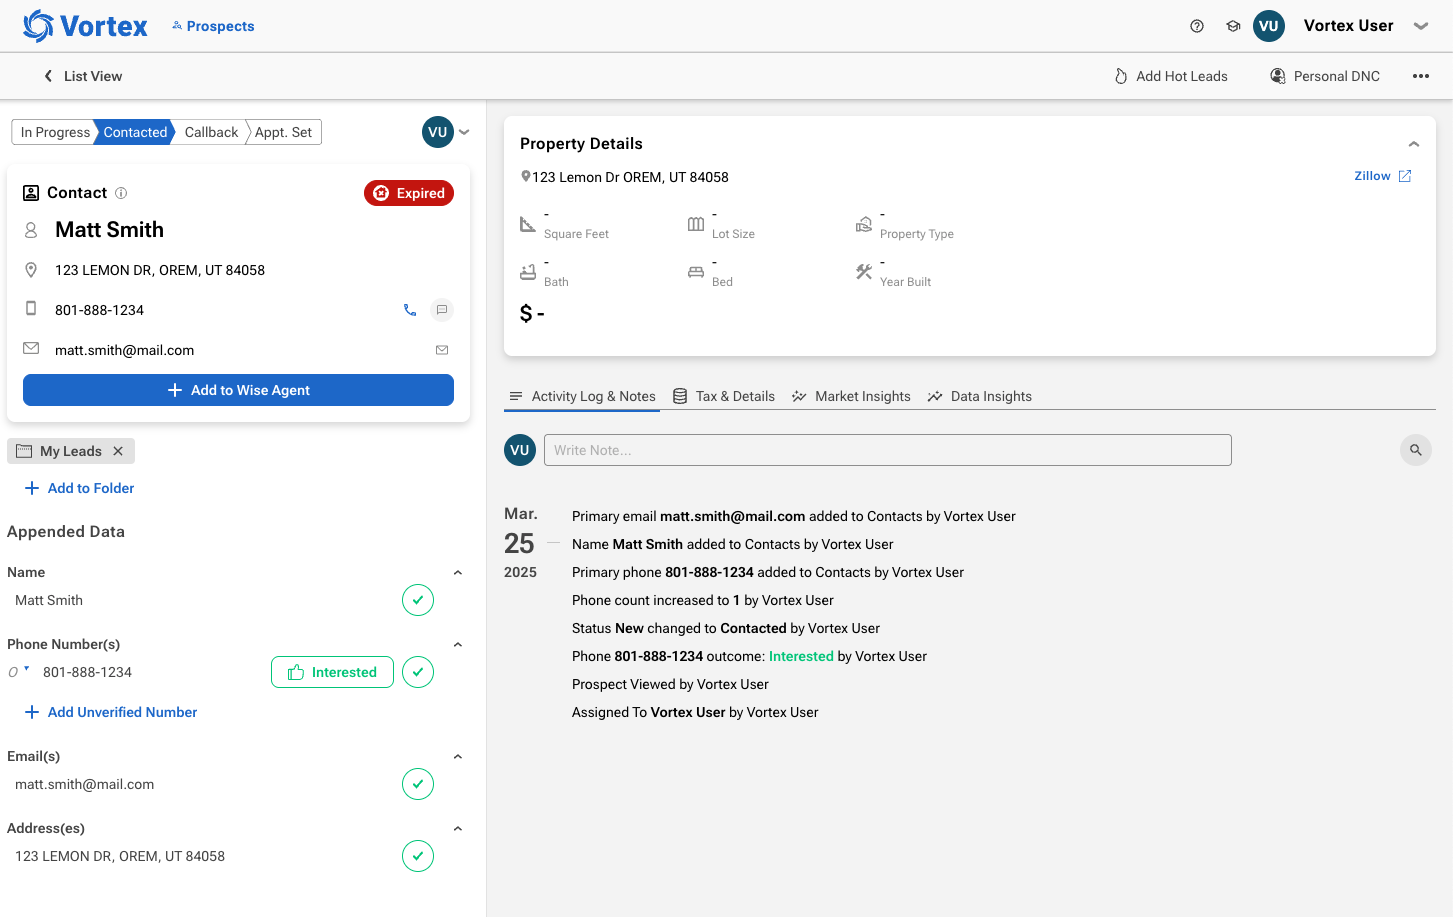
Task: Select the Contacted status step
Action: pyautogui.click(x=135, y=132)
